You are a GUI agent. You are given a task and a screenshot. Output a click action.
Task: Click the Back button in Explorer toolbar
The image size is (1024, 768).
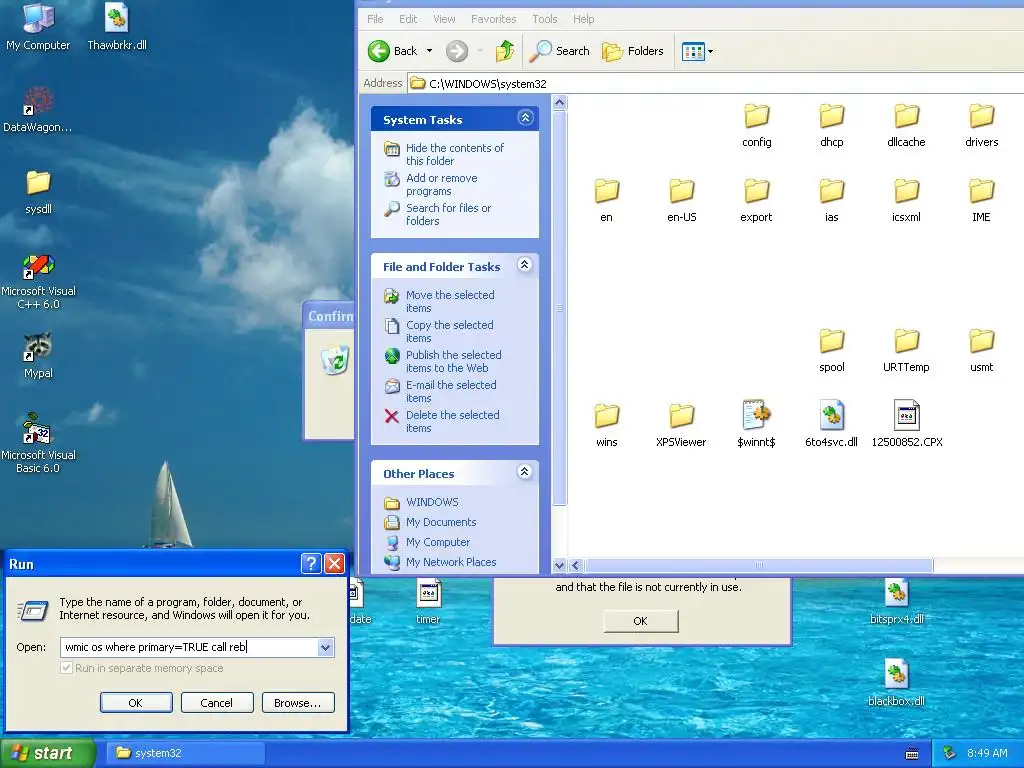392,51
